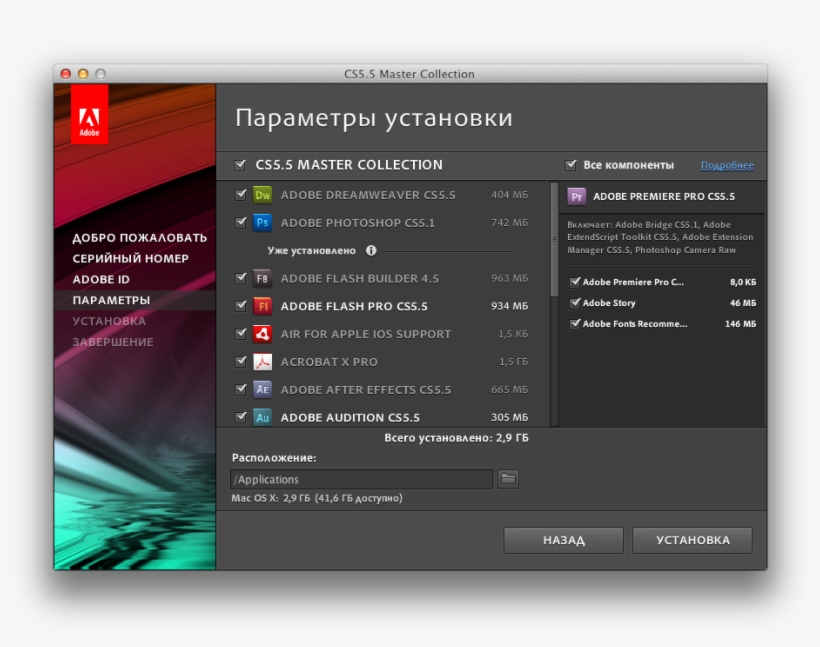Select the Adobe After Effects CS5.5 icon

pyautogui.click(x=263, y=390)
